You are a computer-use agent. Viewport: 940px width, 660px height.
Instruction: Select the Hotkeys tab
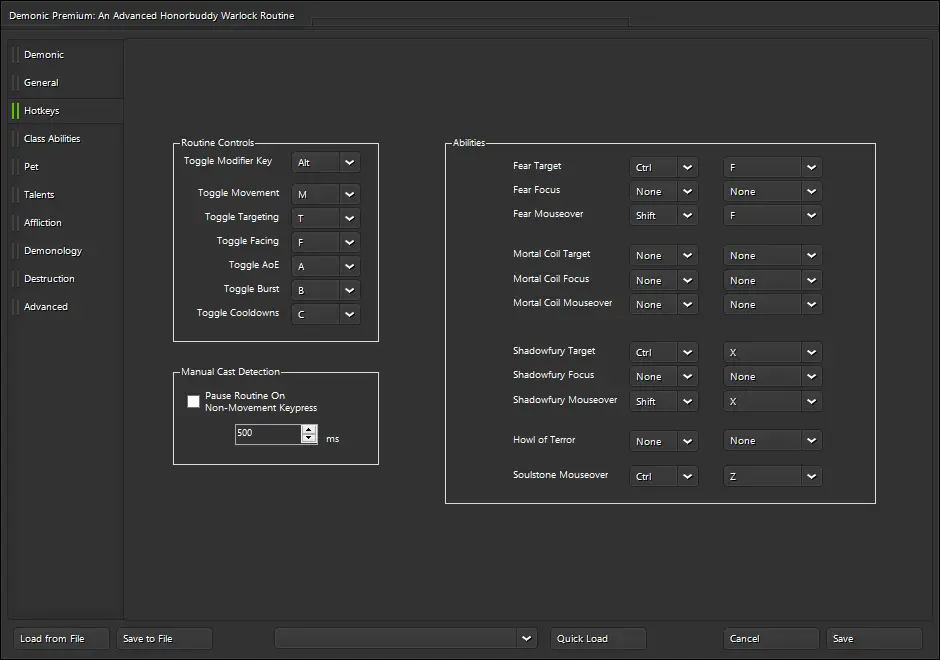pyautogui.click(x=66, y=111)
